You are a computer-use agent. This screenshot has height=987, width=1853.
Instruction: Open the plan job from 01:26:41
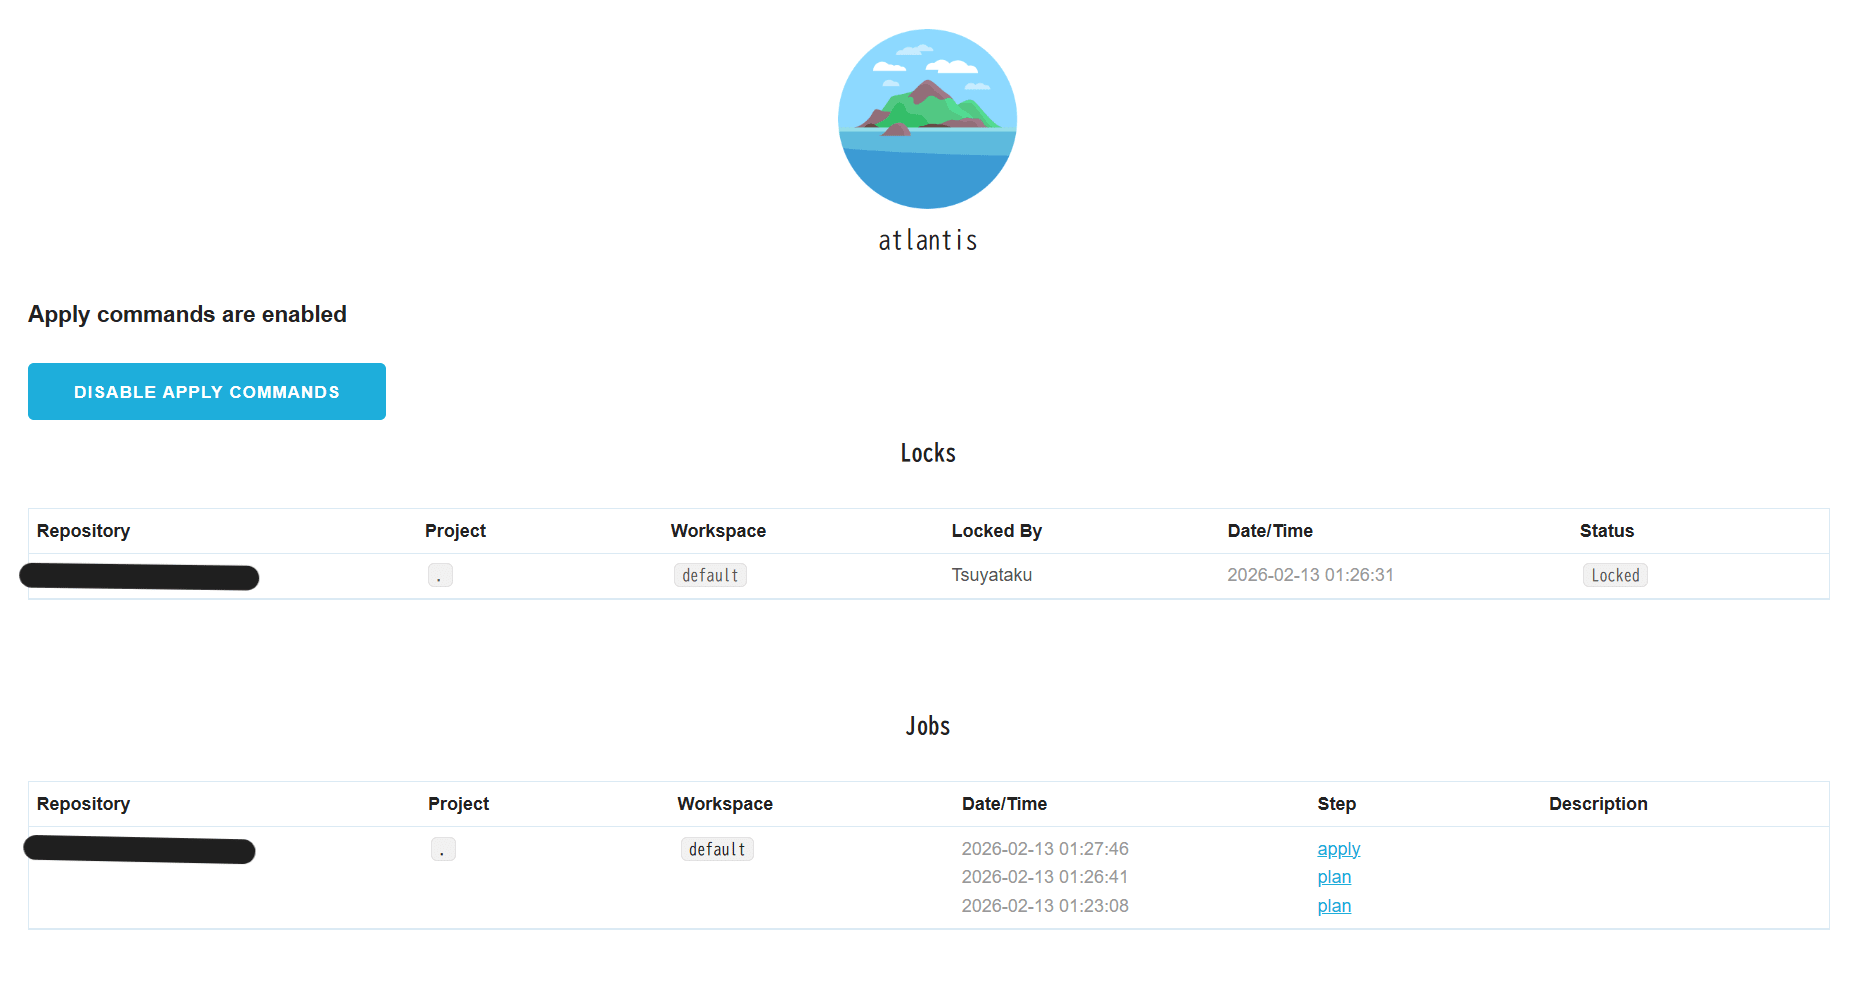(1334, 877)
